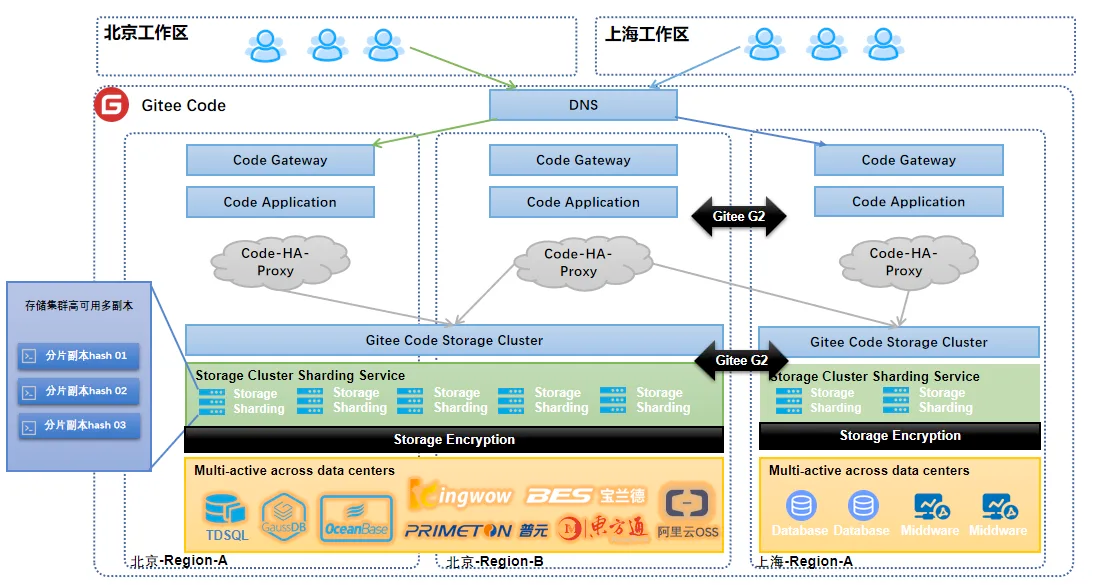Screen dimensions: 1093x585
Task: Click the 北京-Region-B label
Action: [x=494, y=561]
